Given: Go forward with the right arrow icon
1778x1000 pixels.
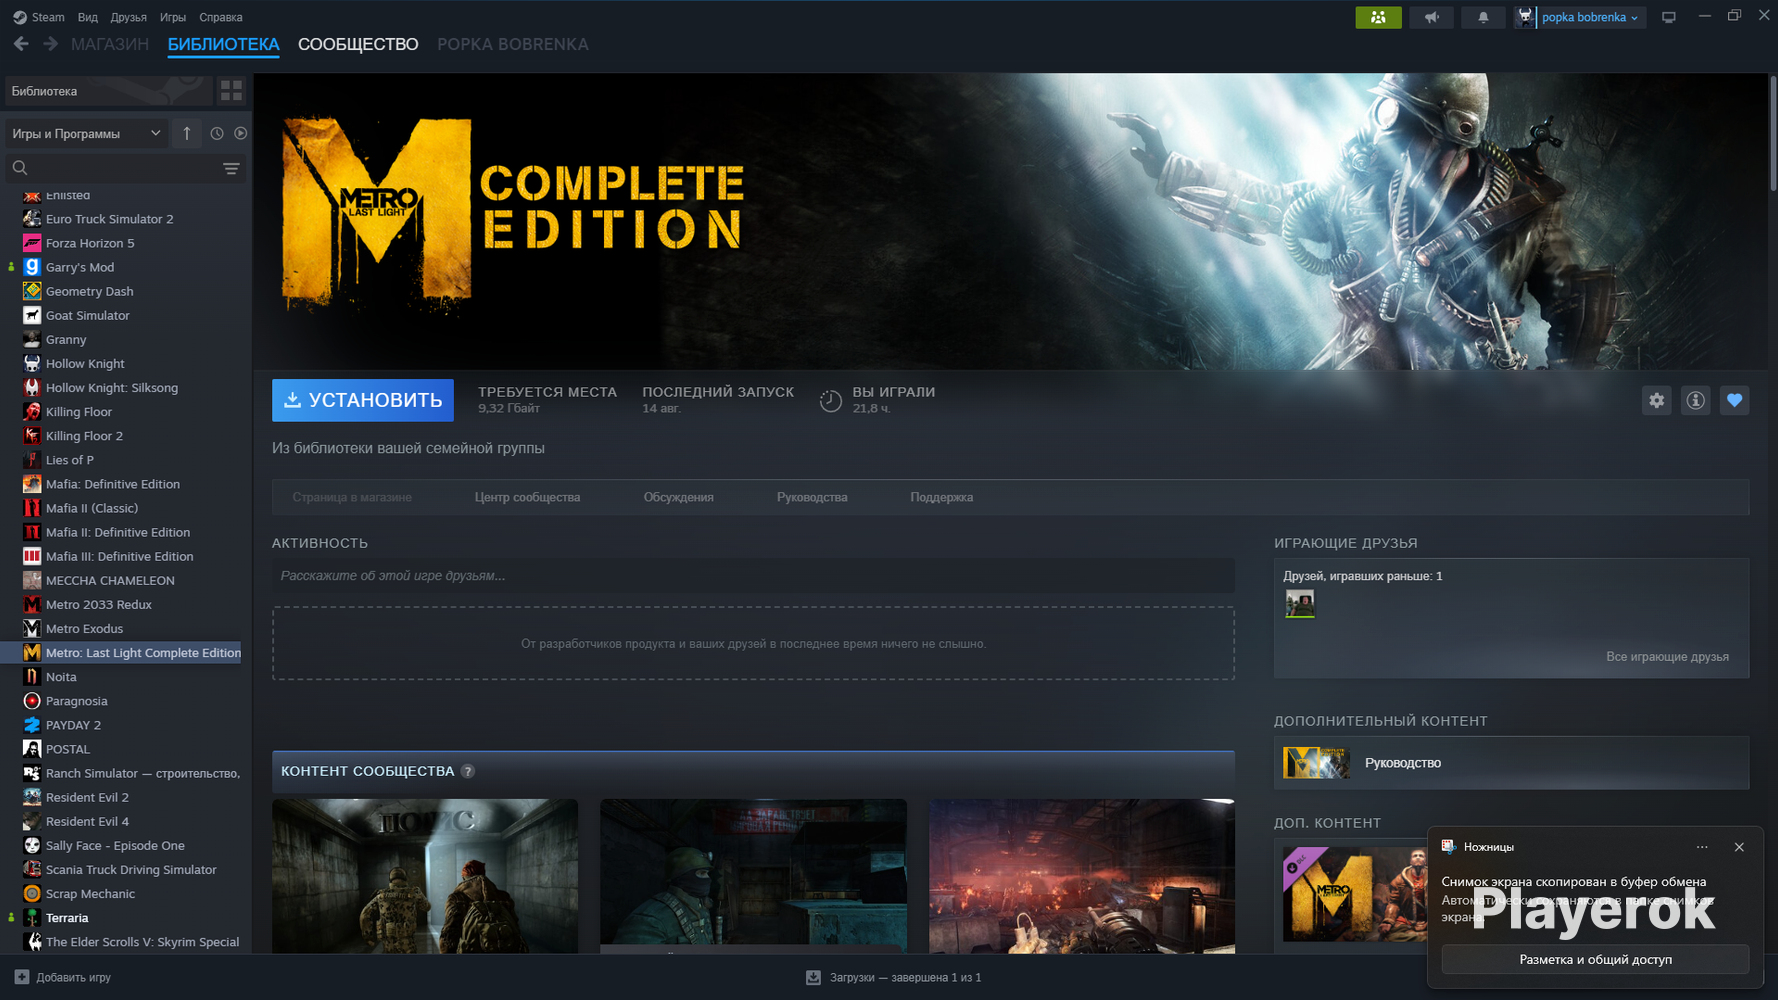Looking at the screenshot, I should (50, 44).
